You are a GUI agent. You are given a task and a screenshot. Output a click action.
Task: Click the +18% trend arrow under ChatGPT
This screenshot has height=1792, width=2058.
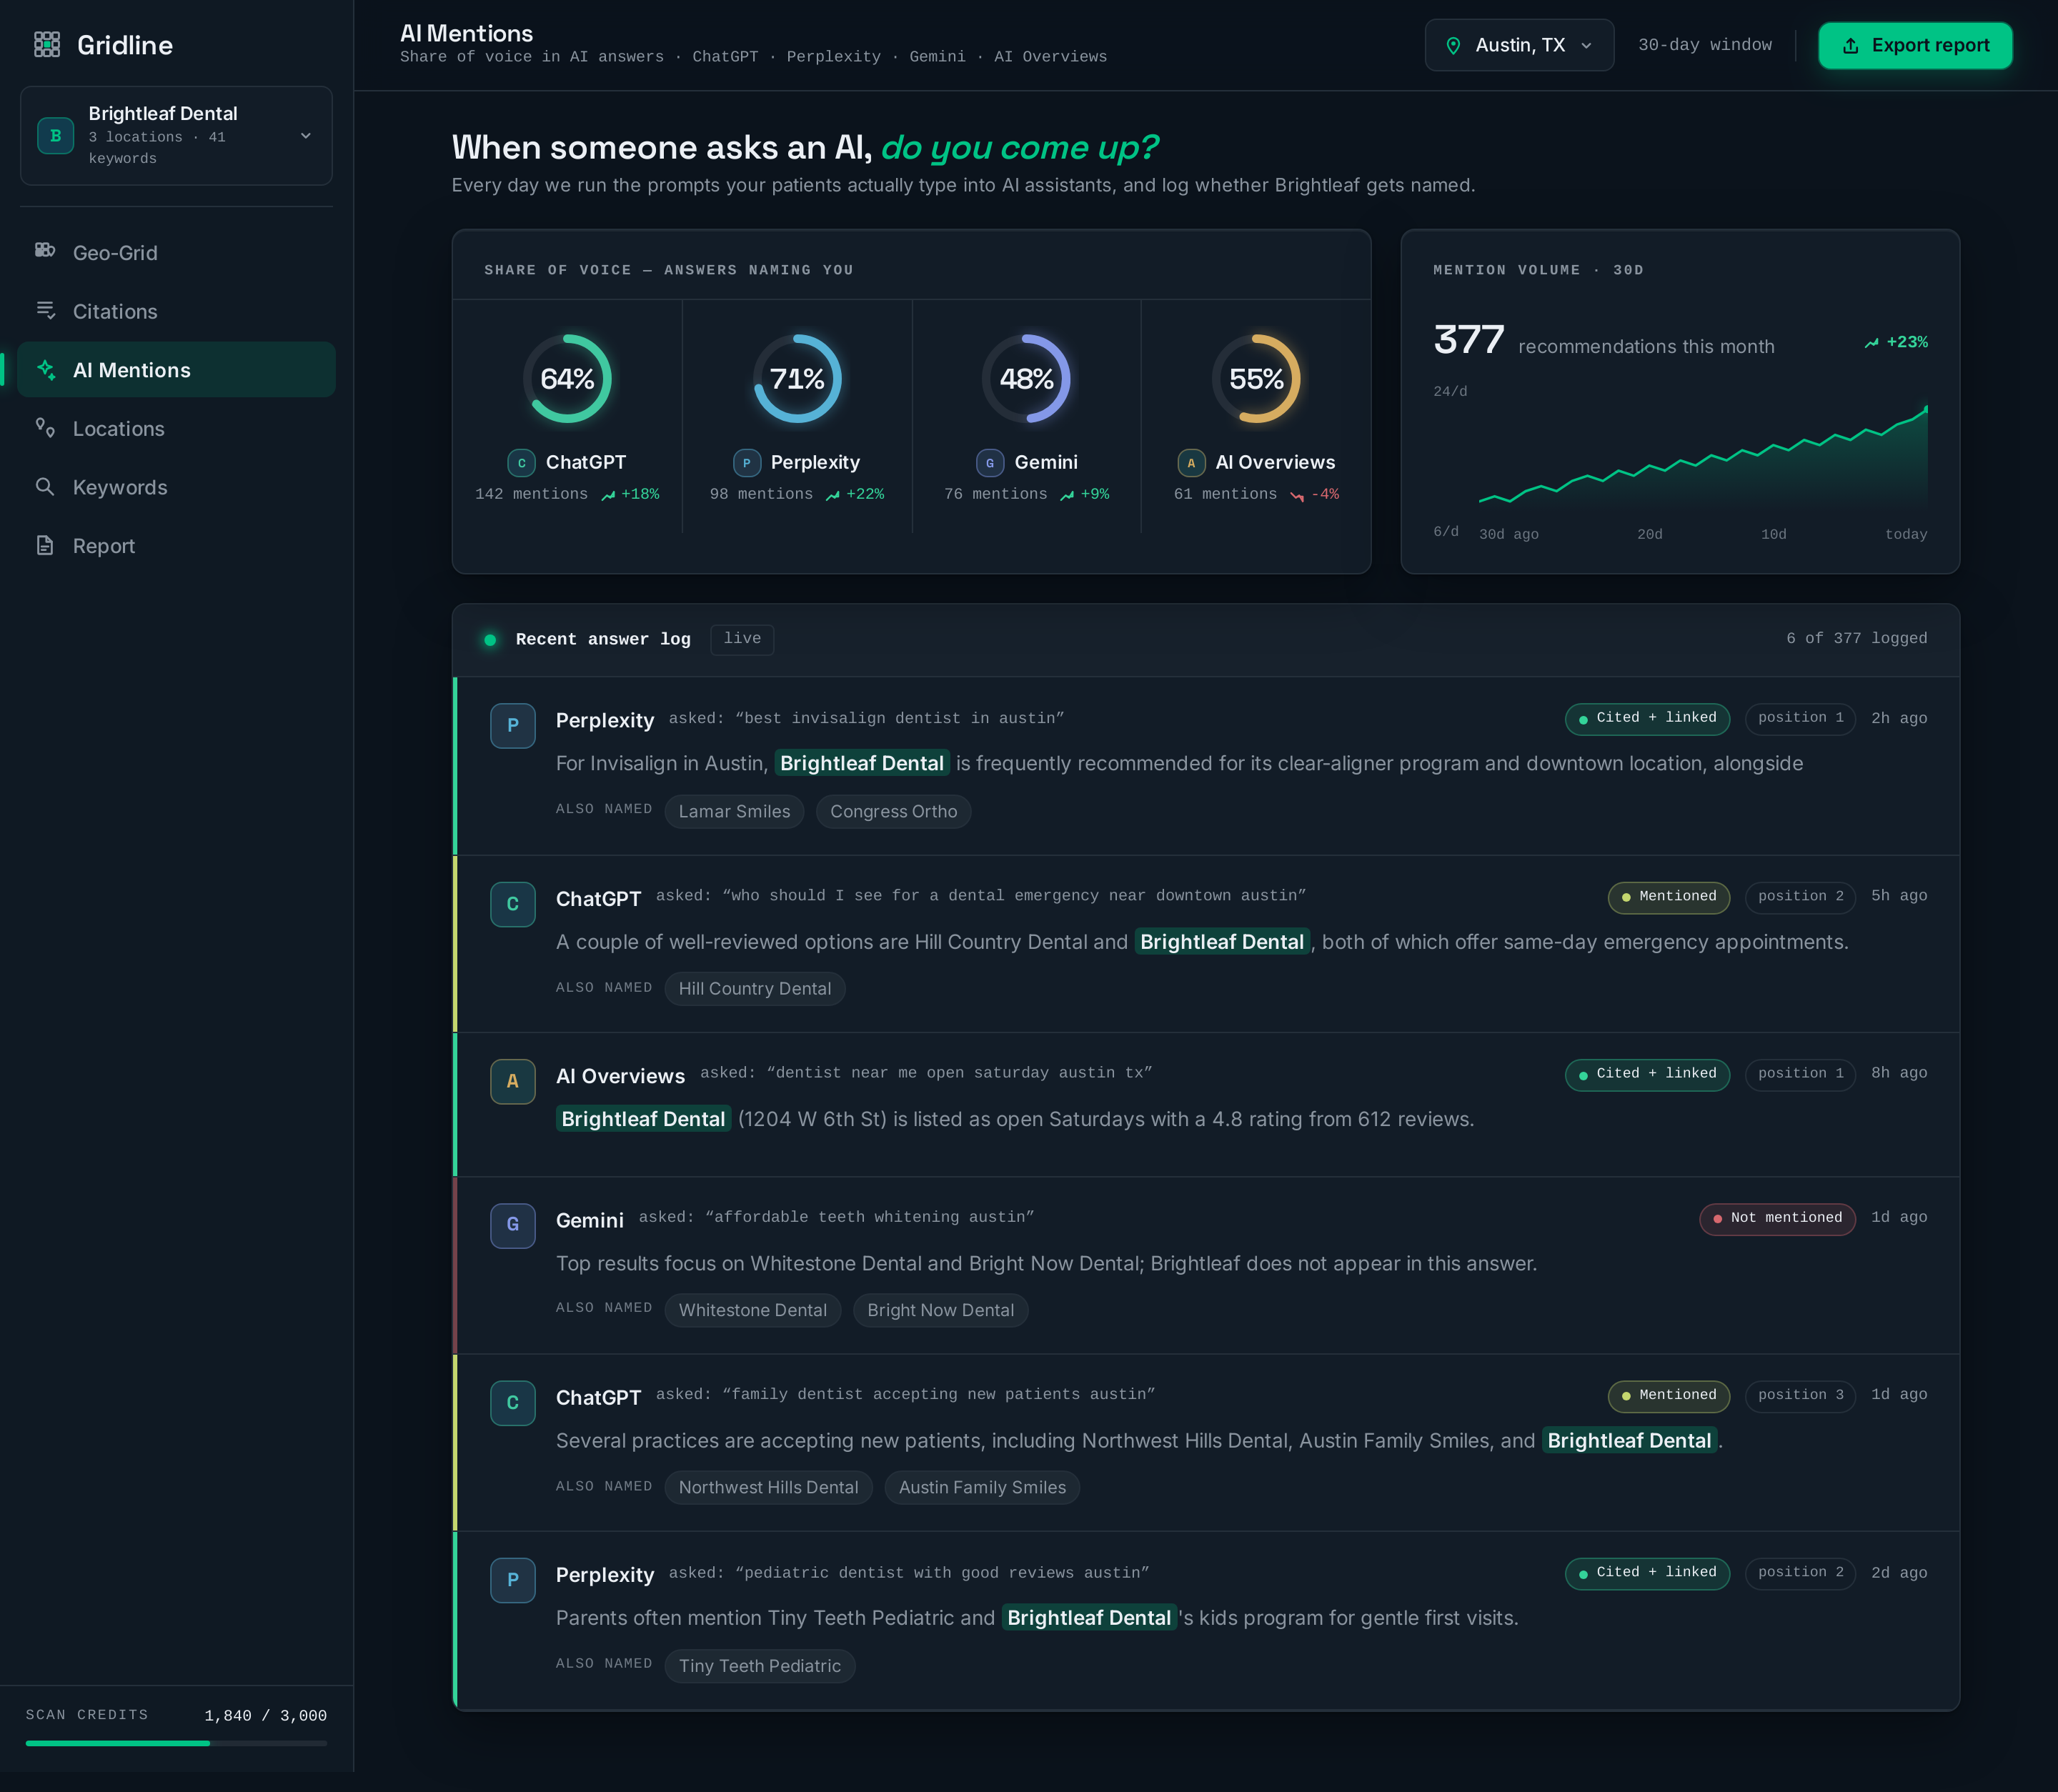(608, 495)
